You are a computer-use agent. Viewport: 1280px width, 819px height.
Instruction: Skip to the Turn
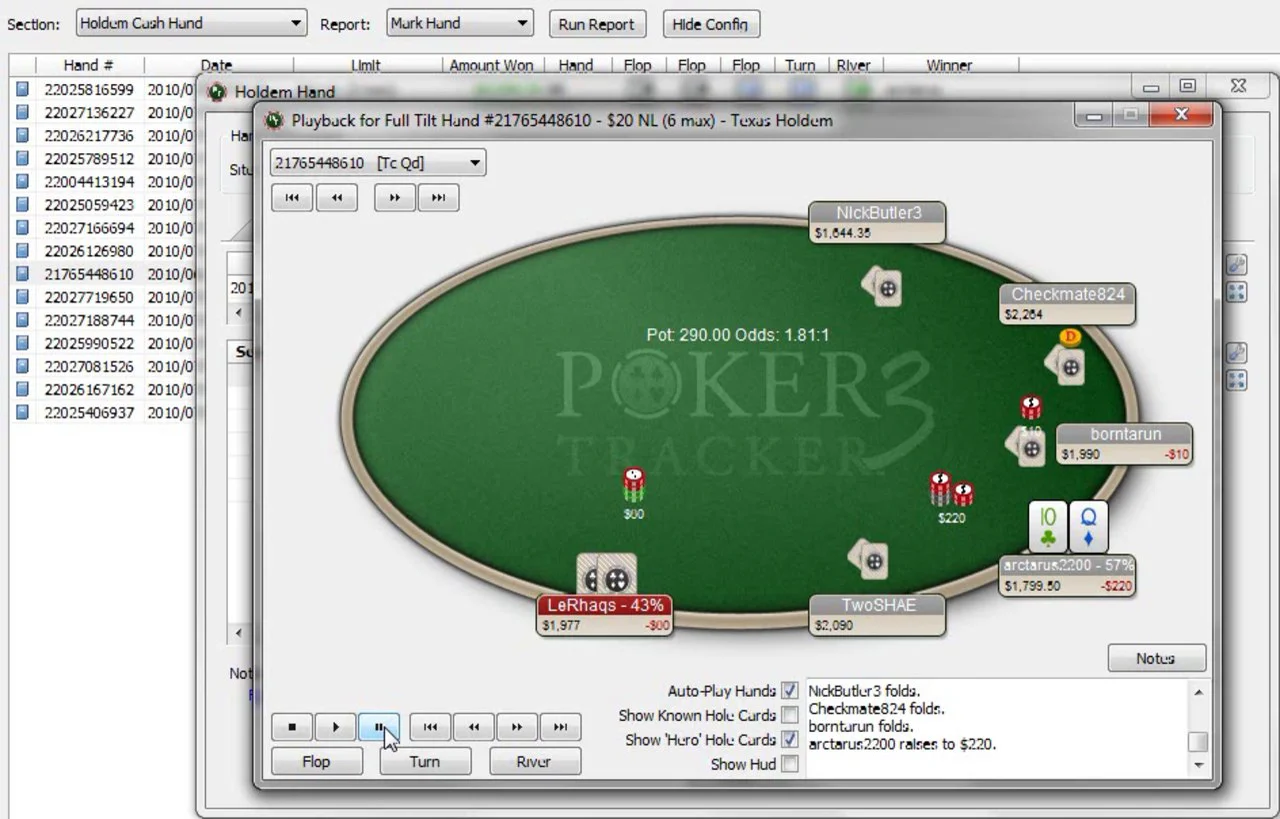coord(425,762)
